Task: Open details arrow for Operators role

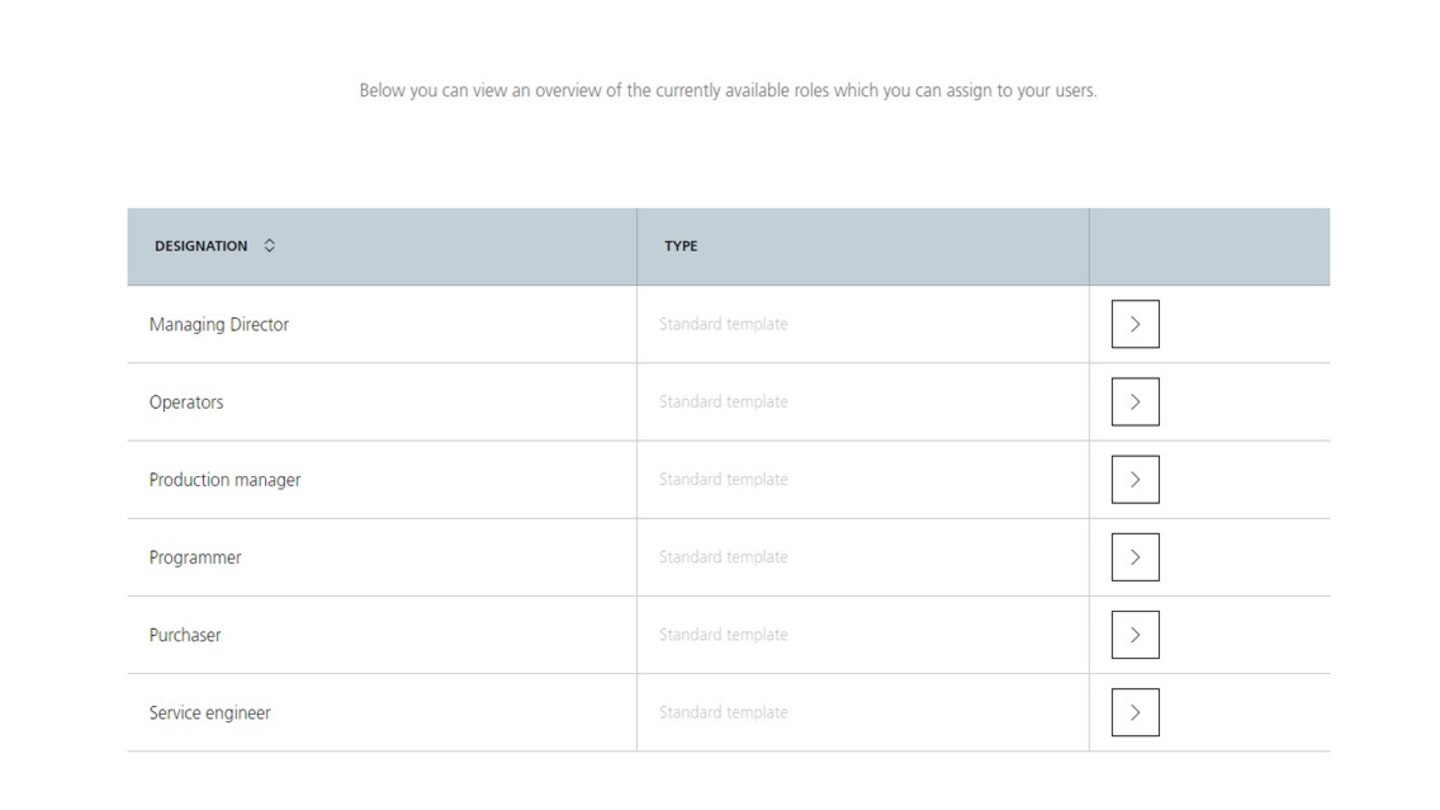Action: [x=1135, y=402]
